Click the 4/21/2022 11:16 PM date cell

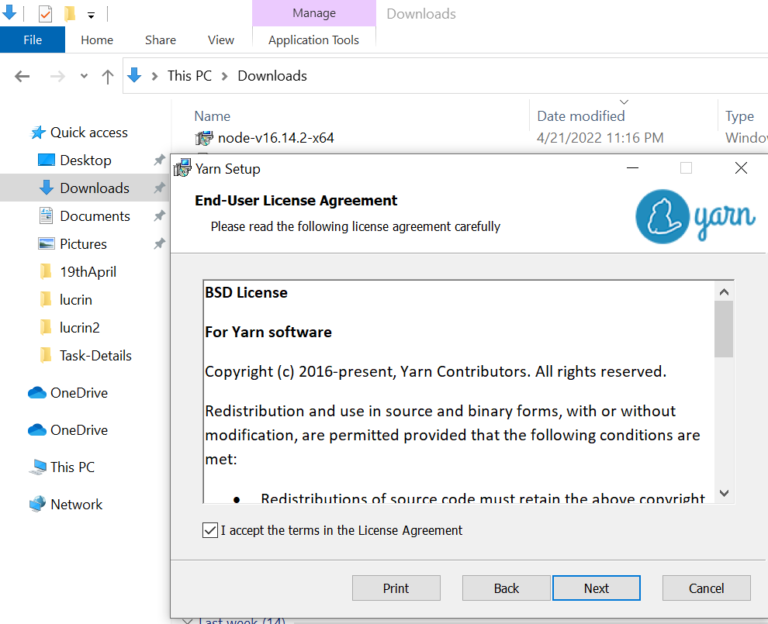pyautogui.click(x=600, y=138)
